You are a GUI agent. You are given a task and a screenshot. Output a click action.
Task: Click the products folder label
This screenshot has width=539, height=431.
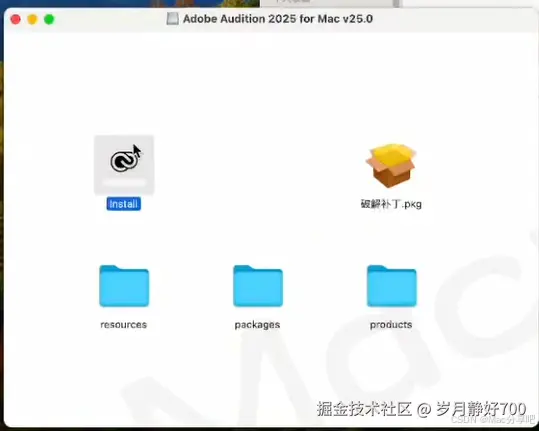coord(391,325)
